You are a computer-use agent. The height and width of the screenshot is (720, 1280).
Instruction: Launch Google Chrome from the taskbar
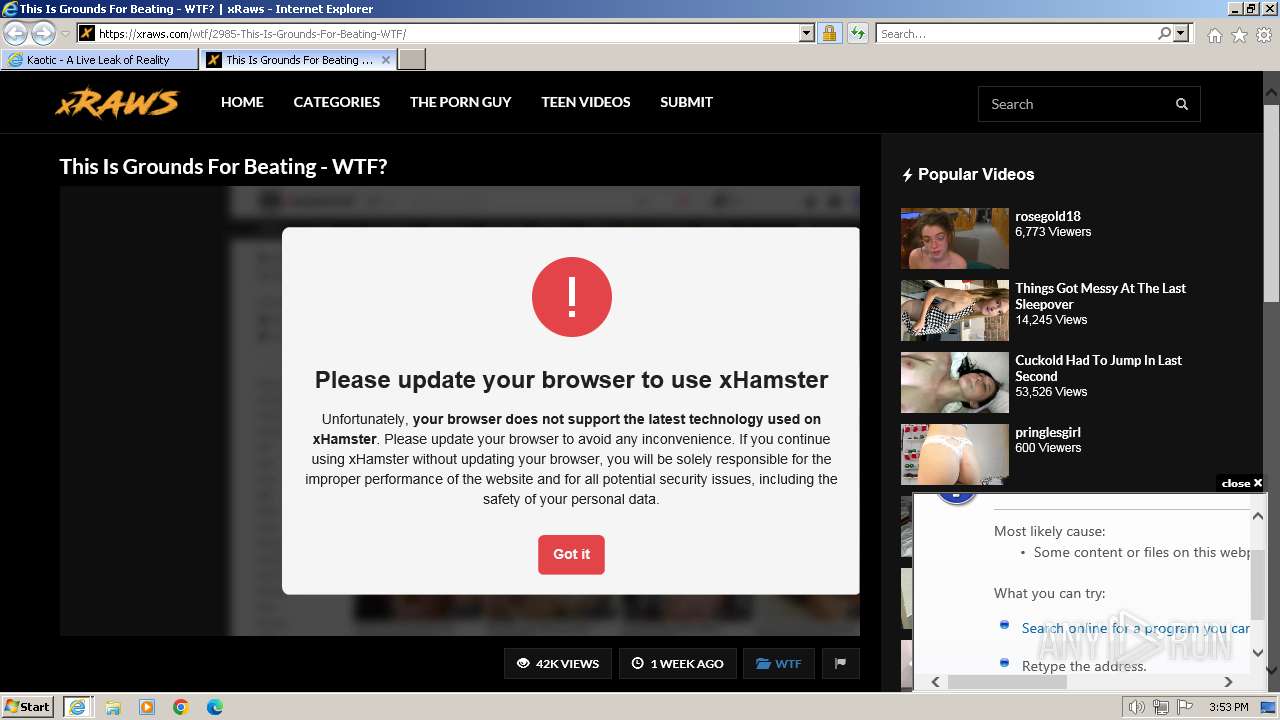181,707
